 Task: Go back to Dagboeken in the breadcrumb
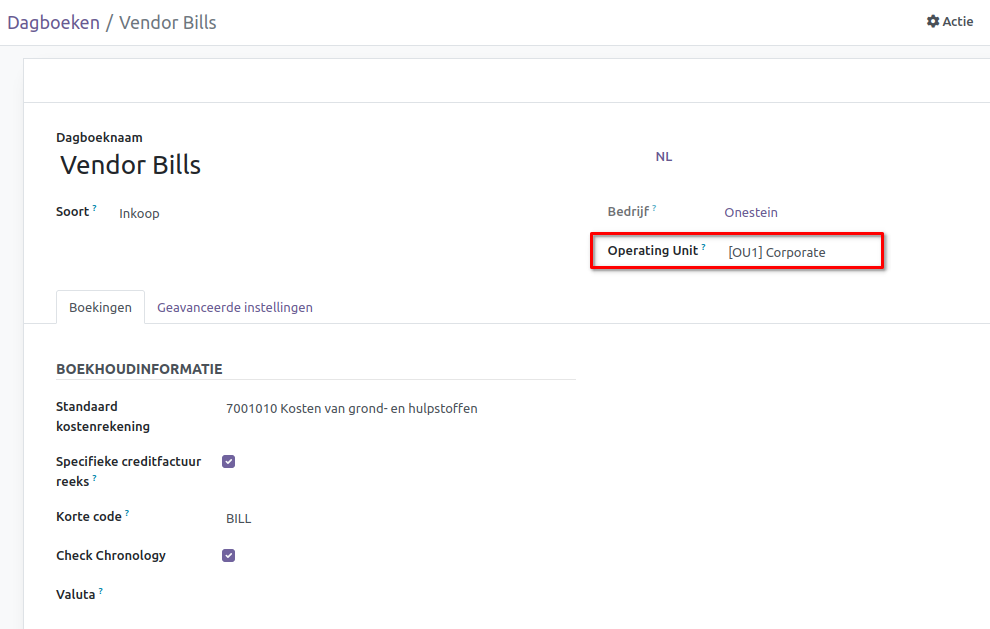point(53,22)
